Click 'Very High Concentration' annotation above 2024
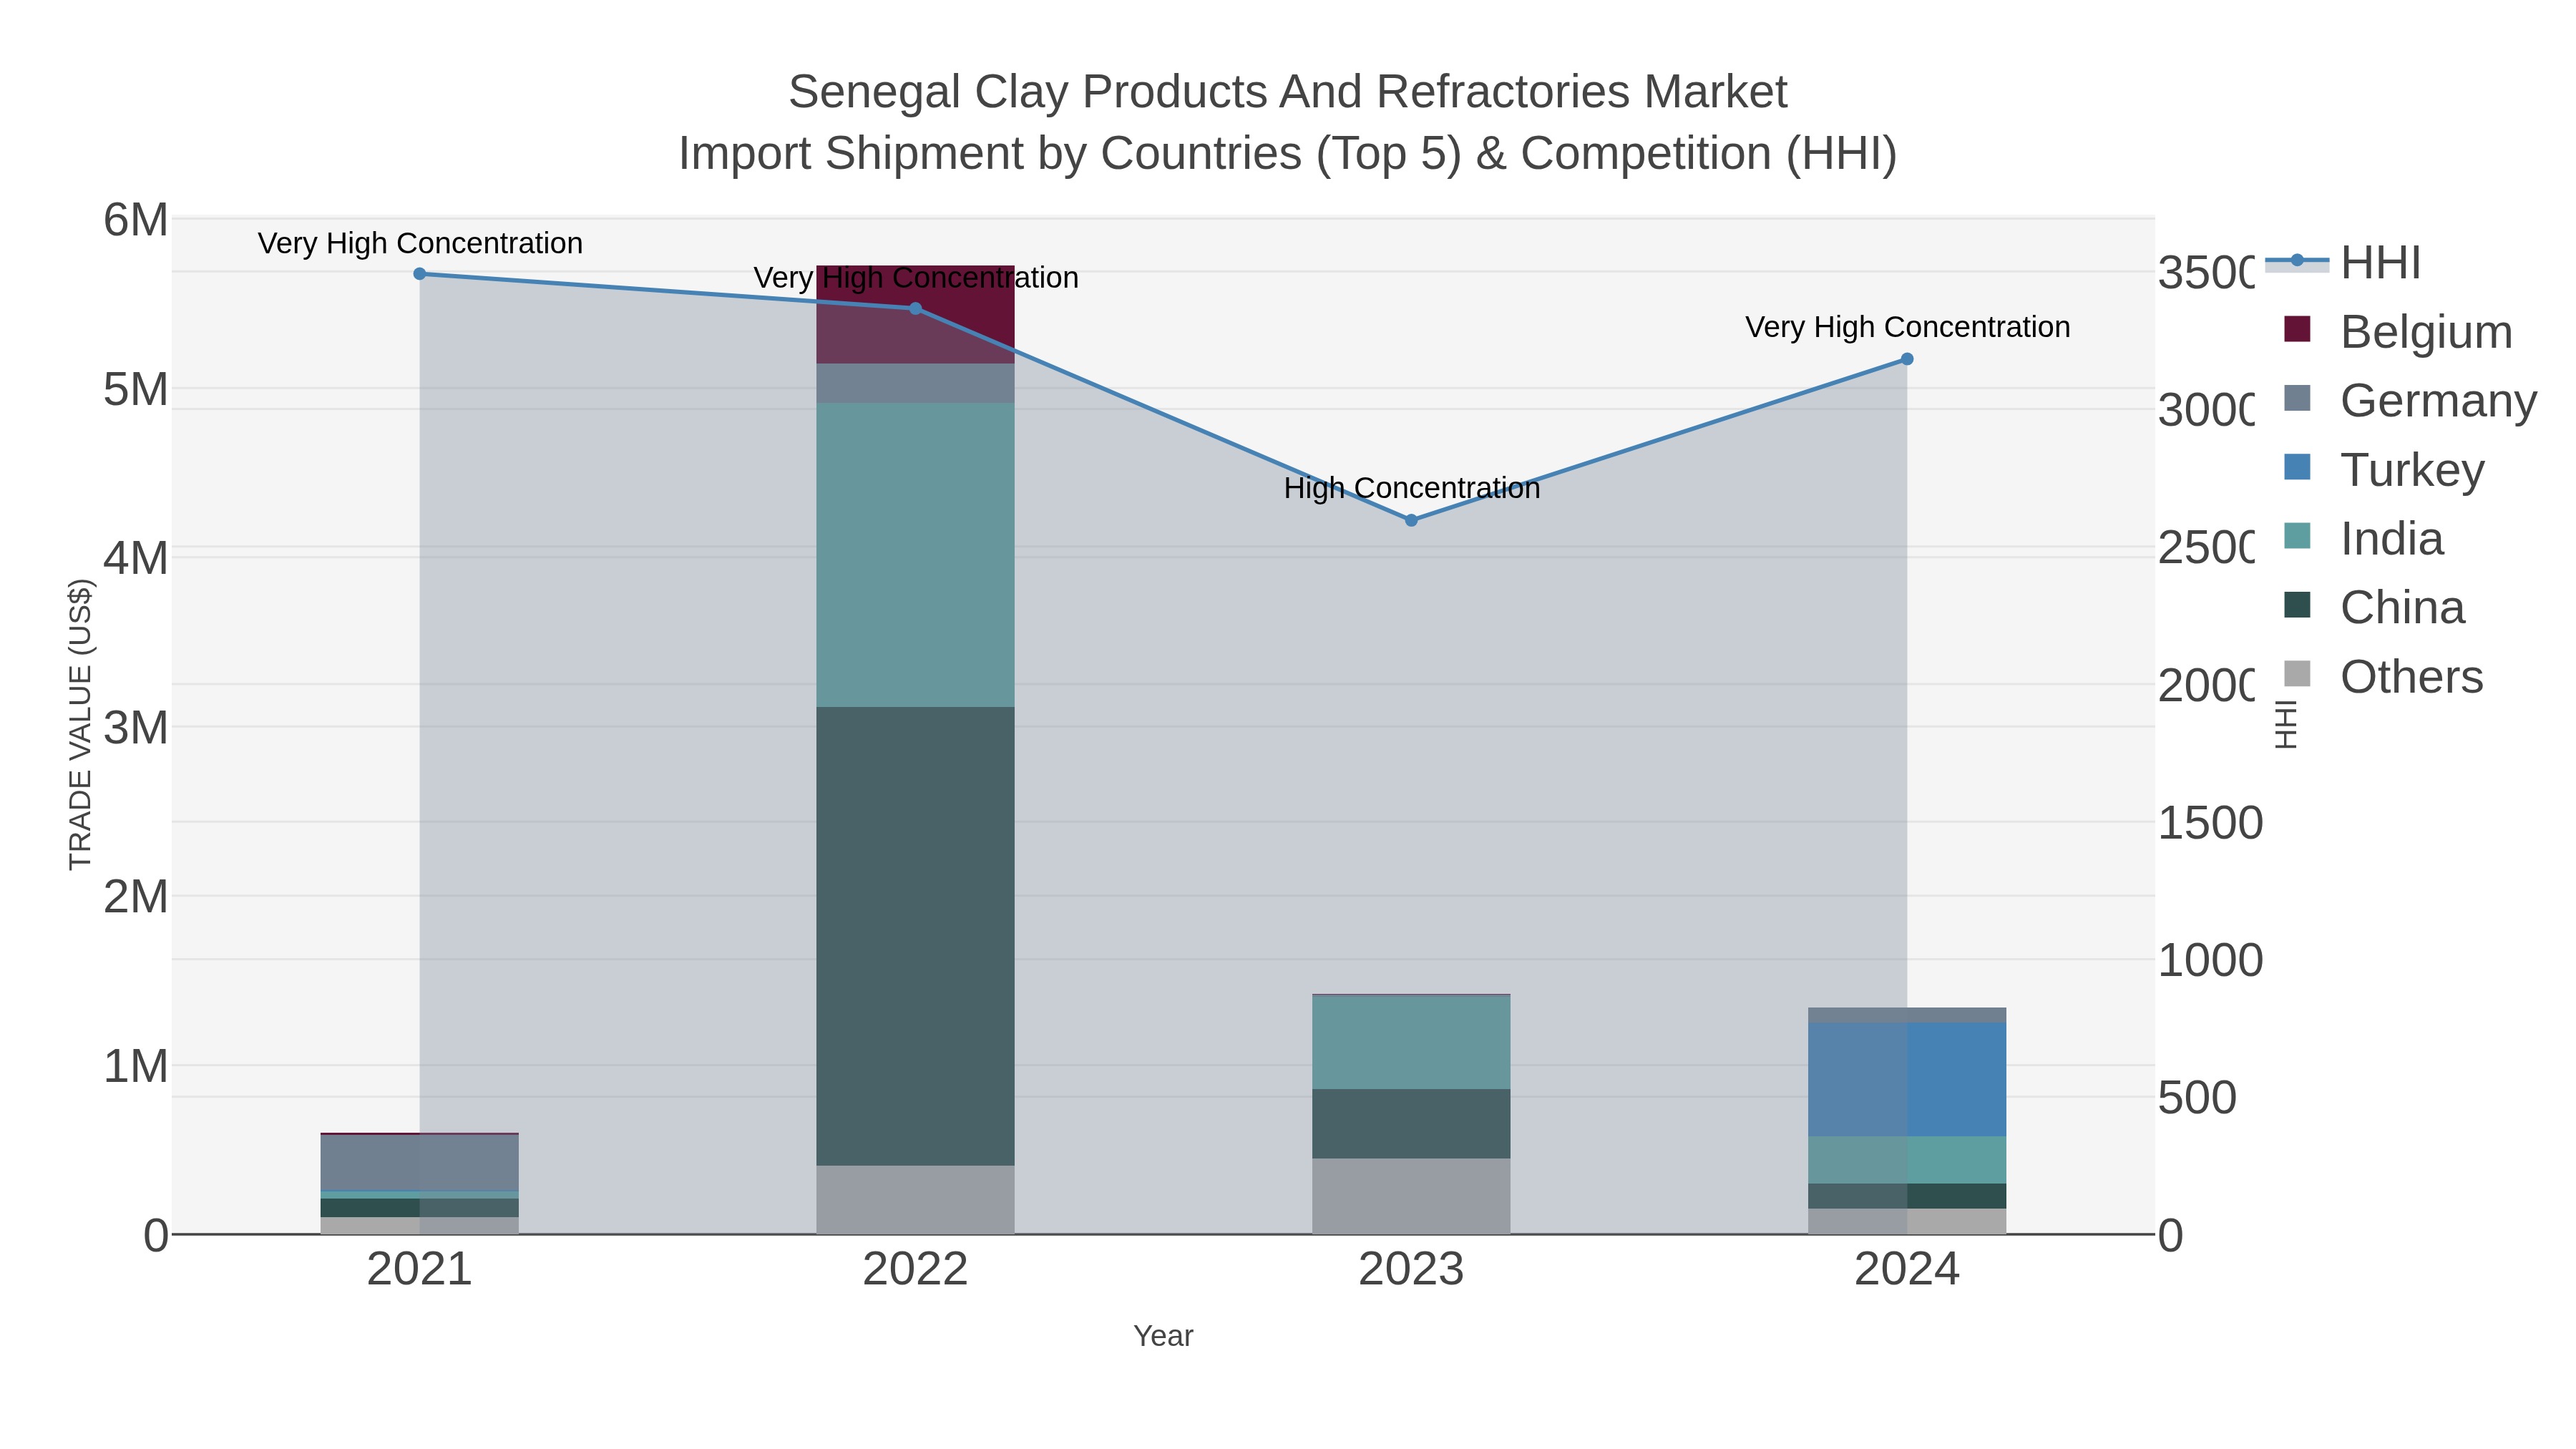Image resolution: width=2576 pixels, height=1449 pixels. (1907, 327)
